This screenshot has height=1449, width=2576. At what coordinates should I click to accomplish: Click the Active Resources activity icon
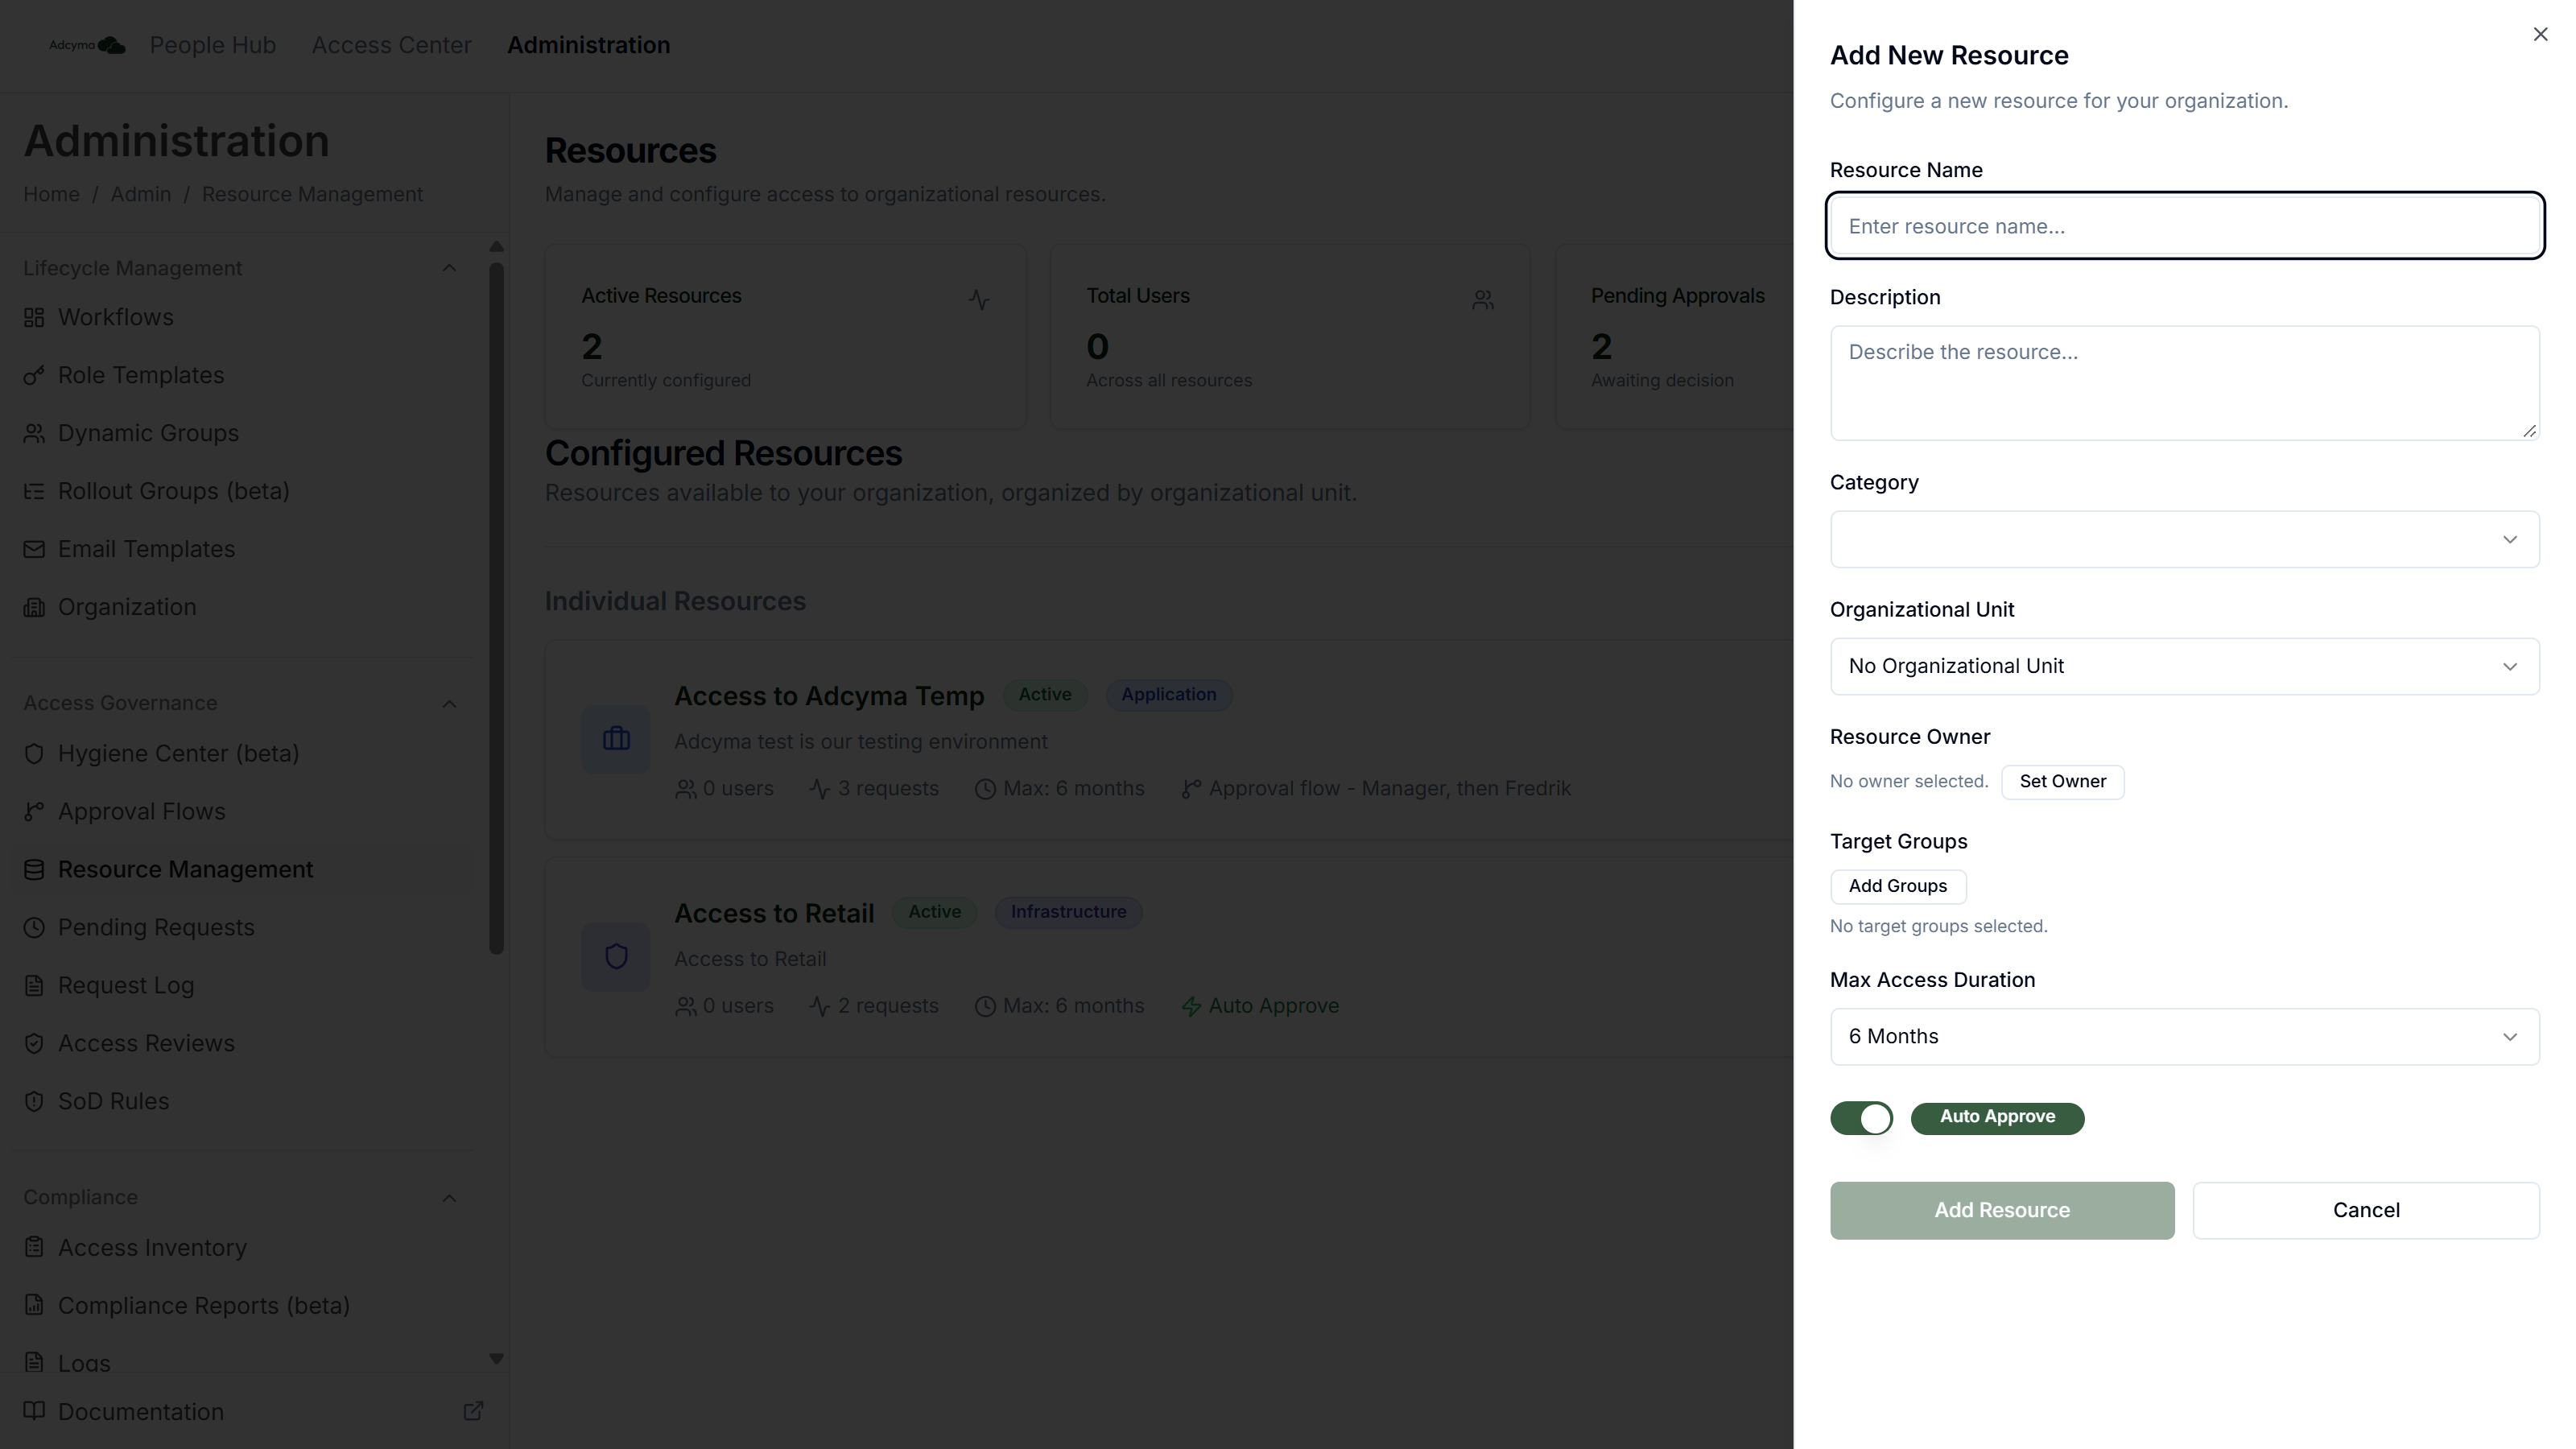[x=979, y=299]
